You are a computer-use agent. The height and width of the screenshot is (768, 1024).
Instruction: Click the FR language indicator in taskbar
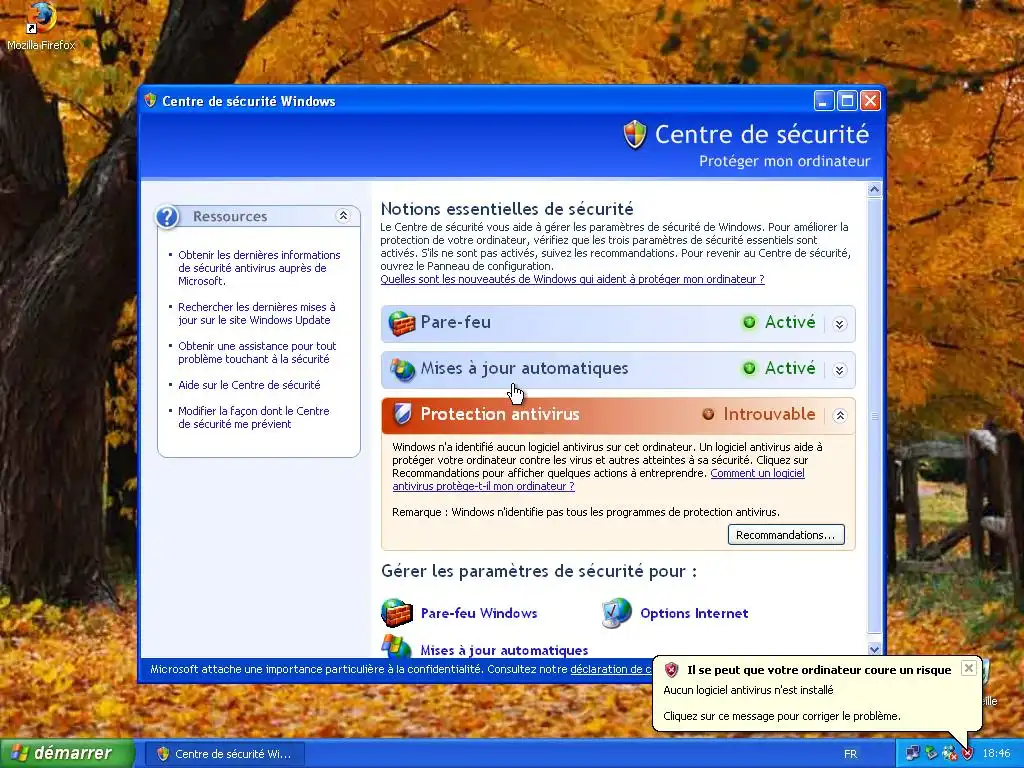pos(850,754)
